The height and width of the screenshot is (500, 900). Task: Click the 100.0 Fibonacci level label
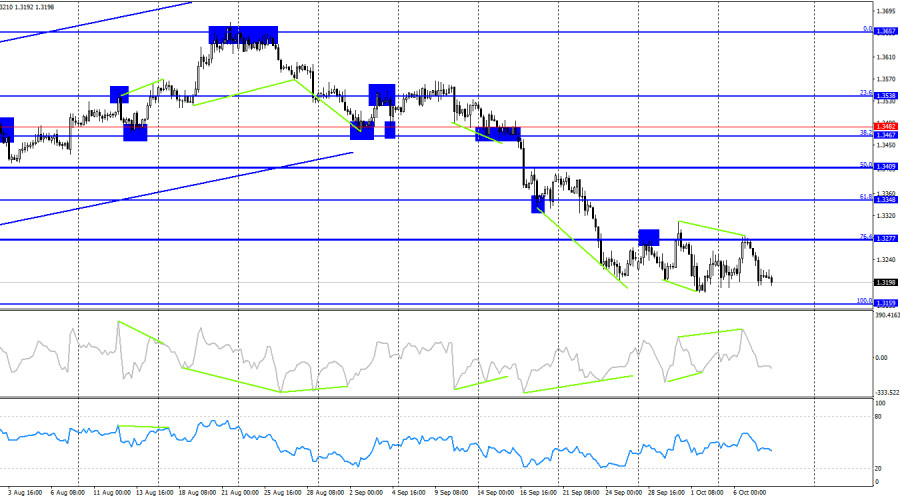click(864, 301)
